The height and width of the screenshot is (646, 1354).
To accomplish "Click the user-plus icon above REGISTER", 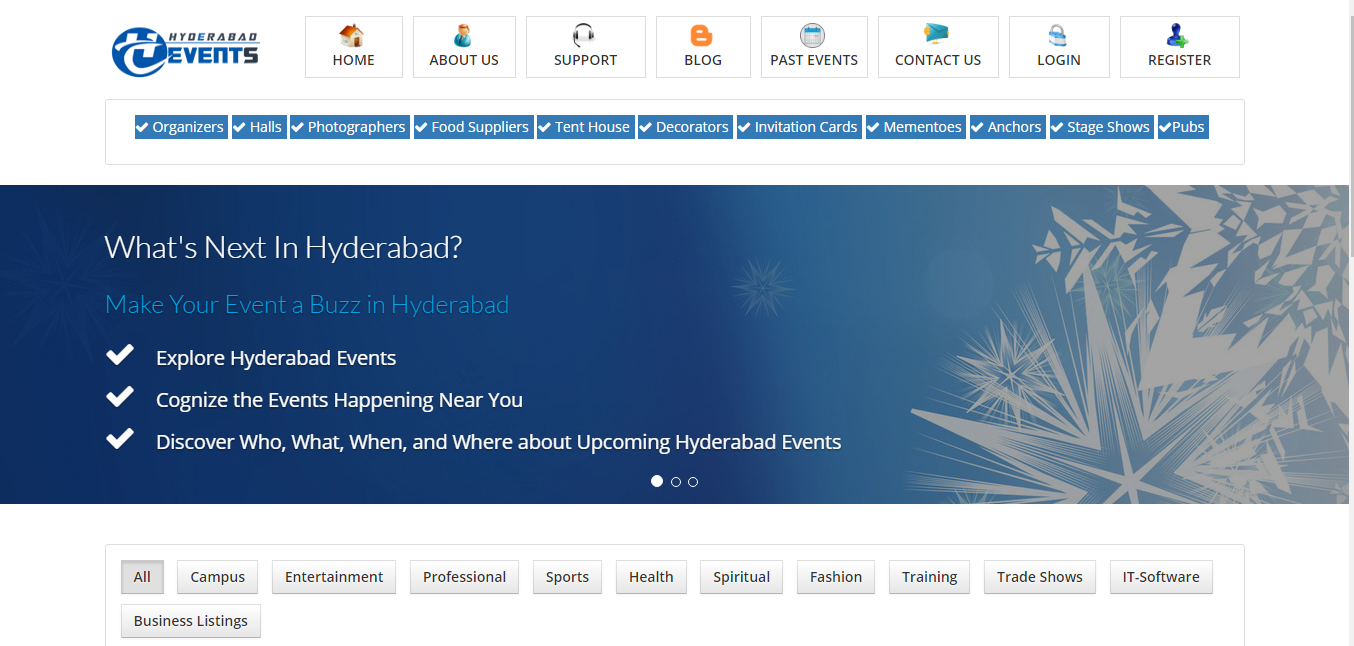I will pyautogui.click(x=1178, y=36).
